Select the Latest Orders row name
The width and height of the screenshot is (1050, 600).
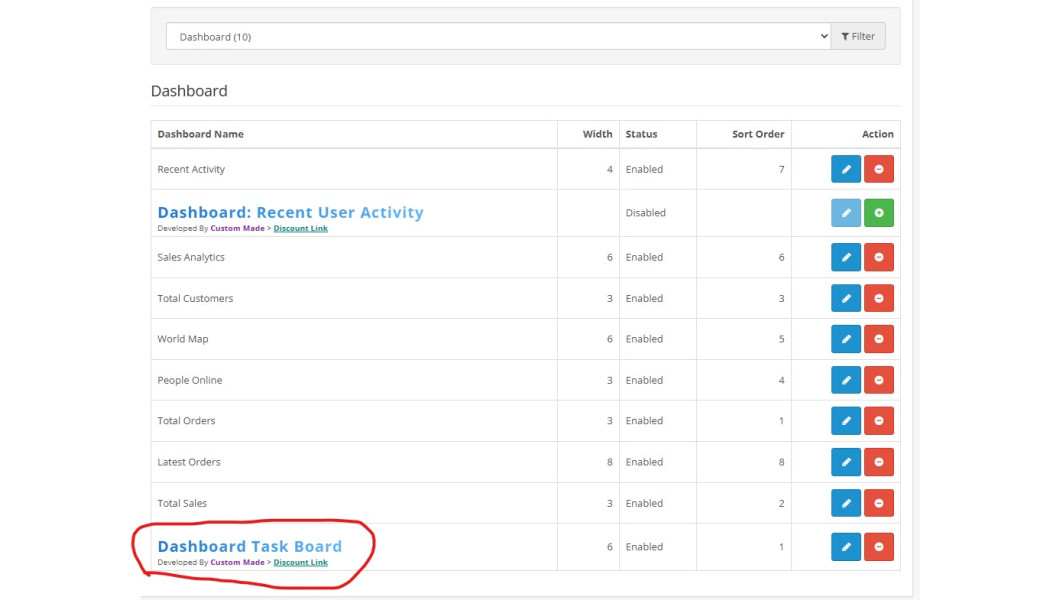(x=189, y=462)
